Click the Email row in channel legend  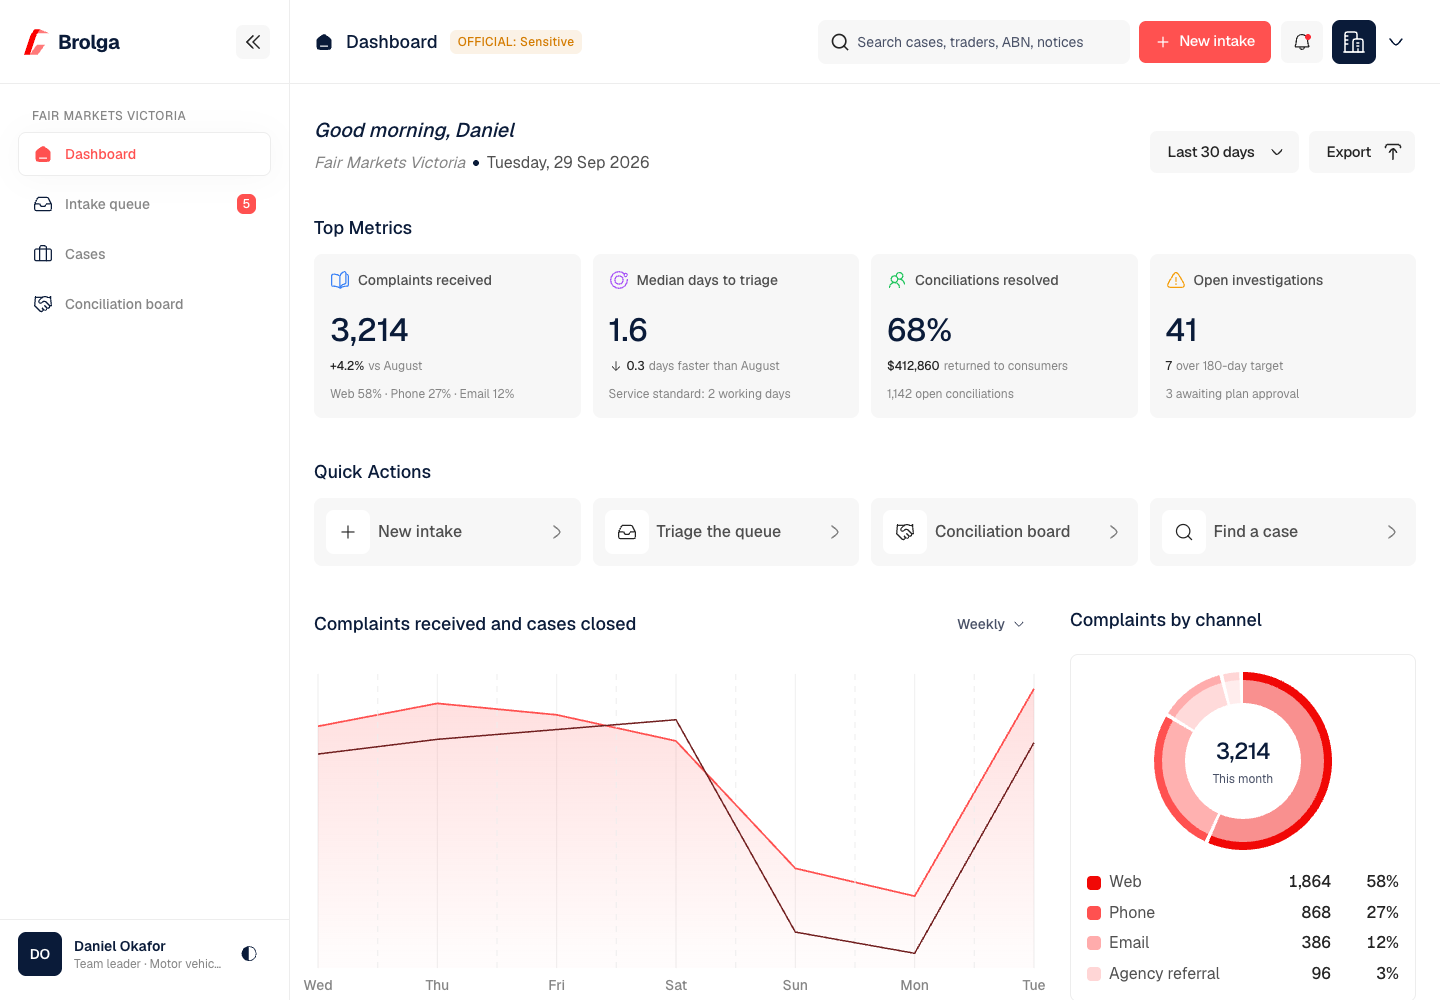[x=1243, y=943]
